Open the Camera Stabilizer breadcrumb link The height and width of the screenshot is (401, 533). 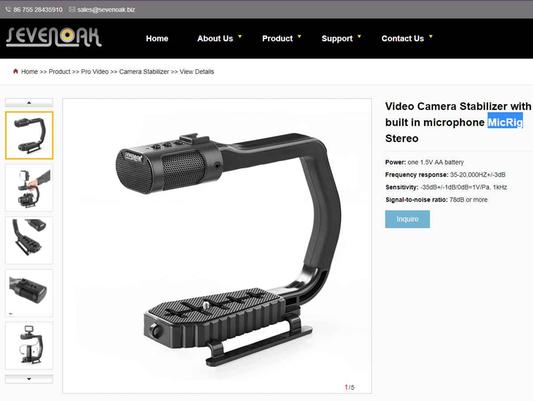(144, 72)
